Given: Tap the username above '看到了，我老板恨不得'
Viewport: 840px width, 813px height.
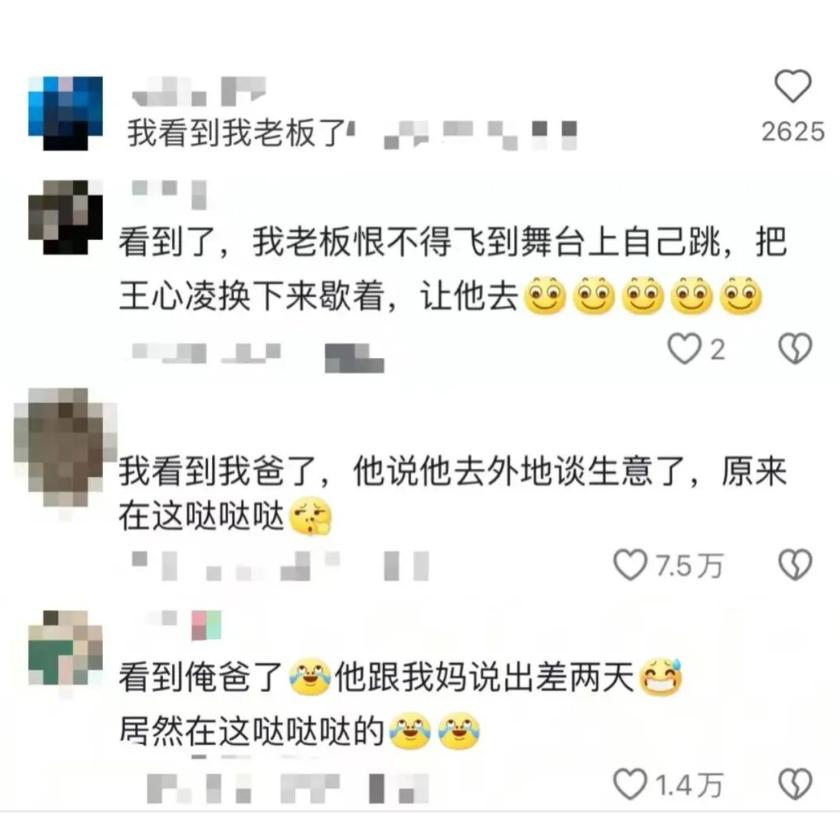Looking at the screenshot, I should click(x=169, y=193).
